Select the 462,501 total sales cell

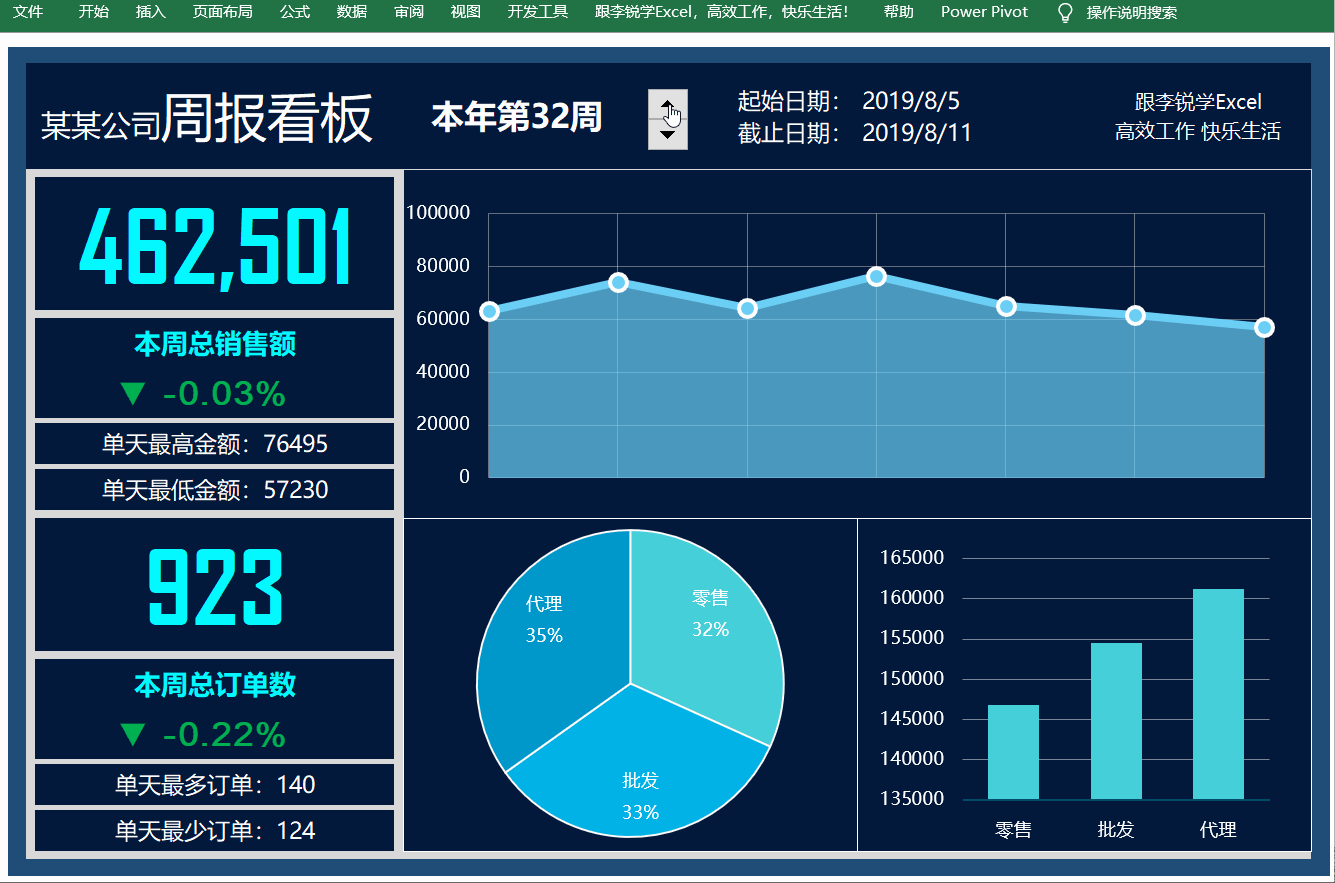click(215, 245)
